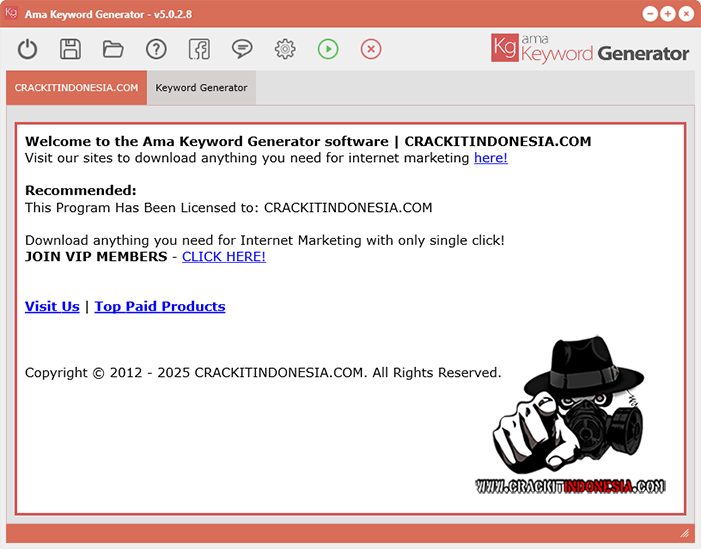Image resolution: width=701 pixels, height=549 pixels.
Task: Open settings with the gear icon
Action: point(285,49)
